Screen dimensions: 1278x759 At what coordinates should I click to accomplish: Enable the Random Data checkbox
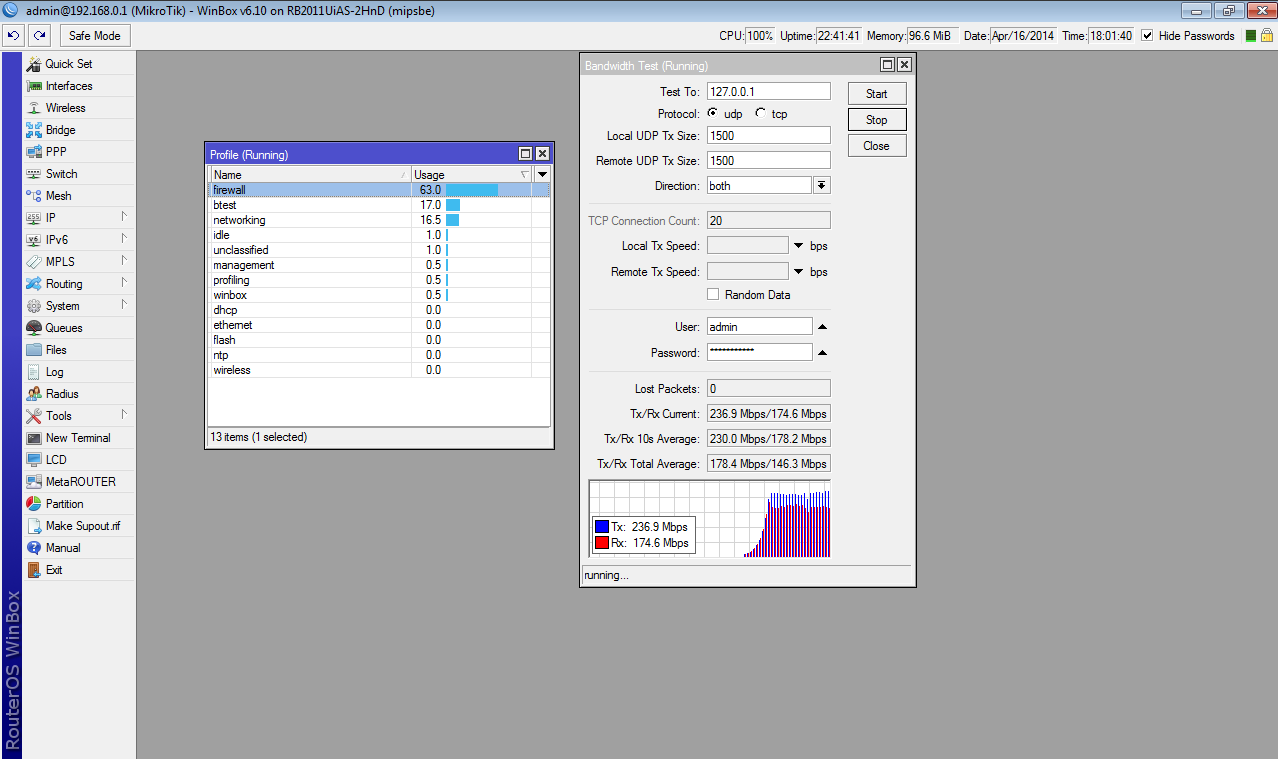point(713,294)
